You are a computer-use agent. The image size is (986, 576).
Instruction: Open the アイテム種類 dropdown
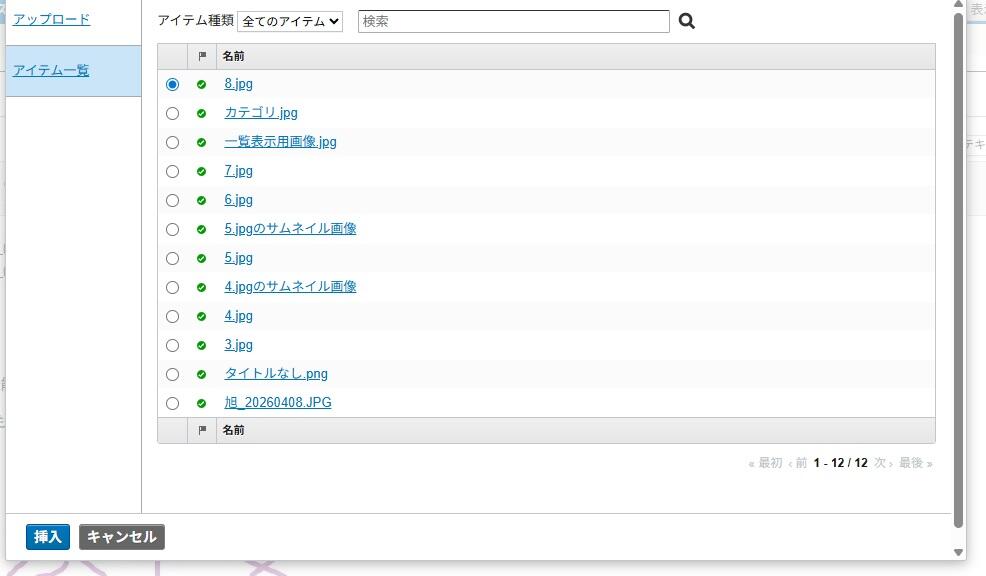point(290,21)
